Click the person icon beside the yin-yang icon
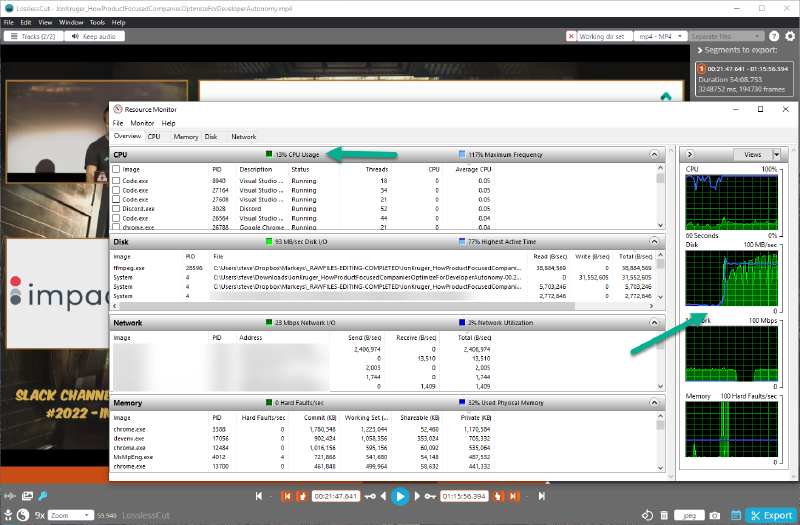800x525 pixels. 8,515
